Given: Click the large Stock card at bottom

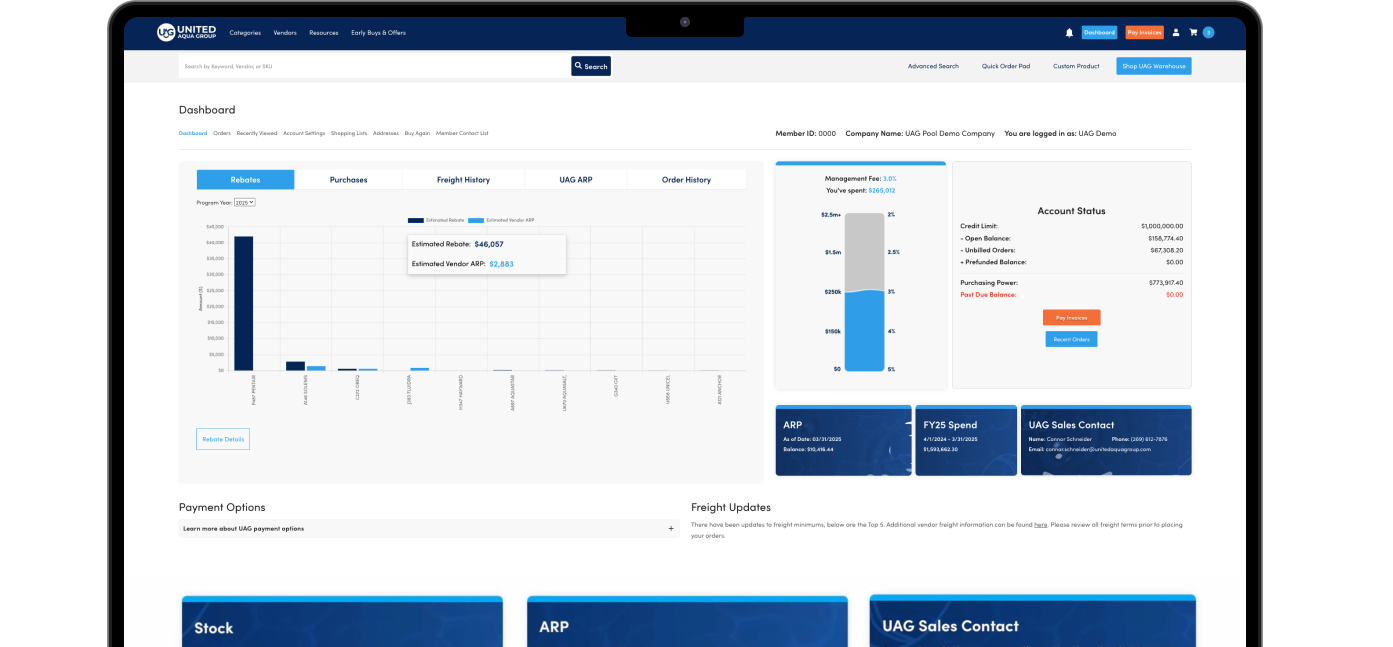Looking at the screenshot, I should (x=342, y=621).
